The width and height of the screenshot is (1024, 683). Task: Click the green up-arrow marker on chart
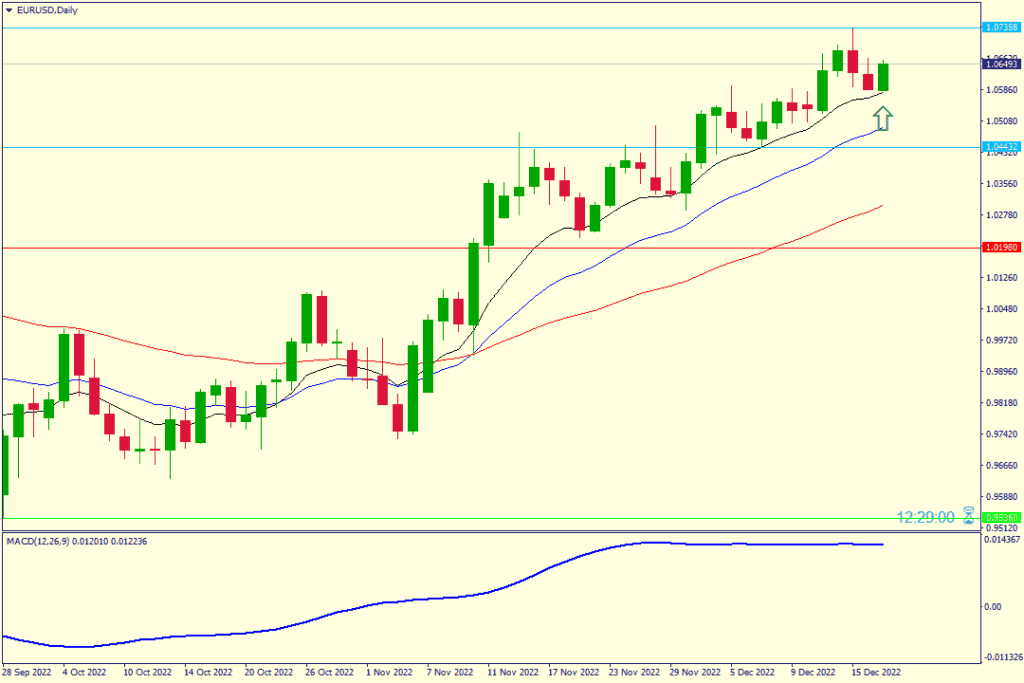pyautogui.click(x=882, y=119)
